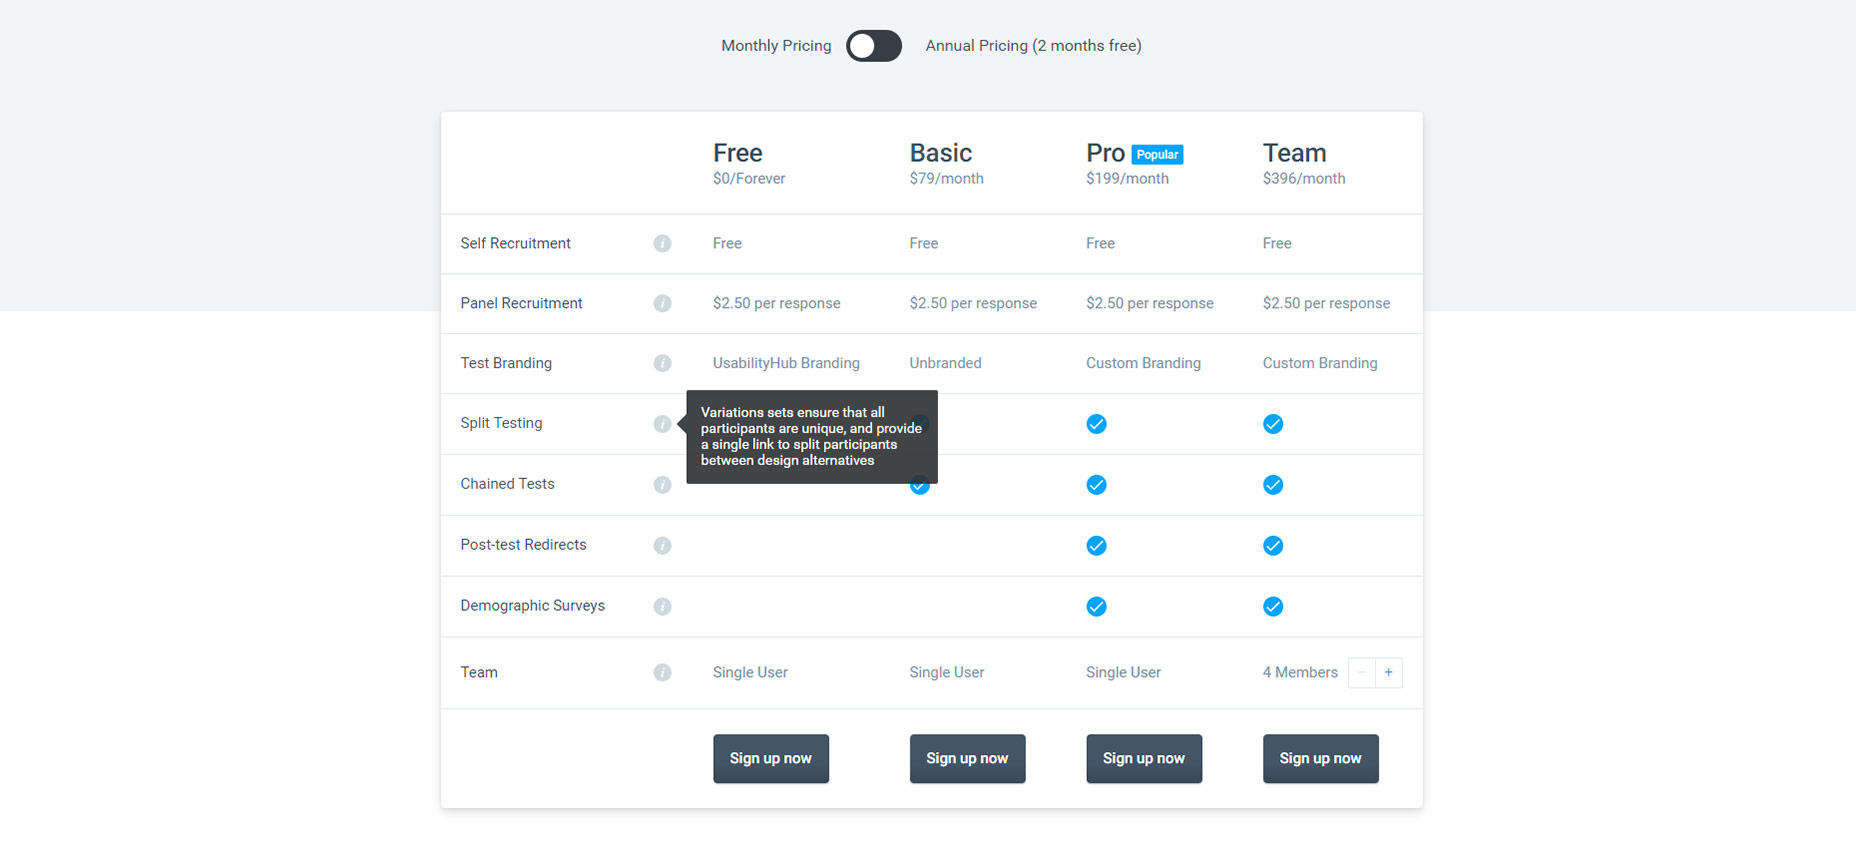Screen dimensions: 1856x845
Task: Click Custom Branding under Pro
Action: pos(1143,363)
